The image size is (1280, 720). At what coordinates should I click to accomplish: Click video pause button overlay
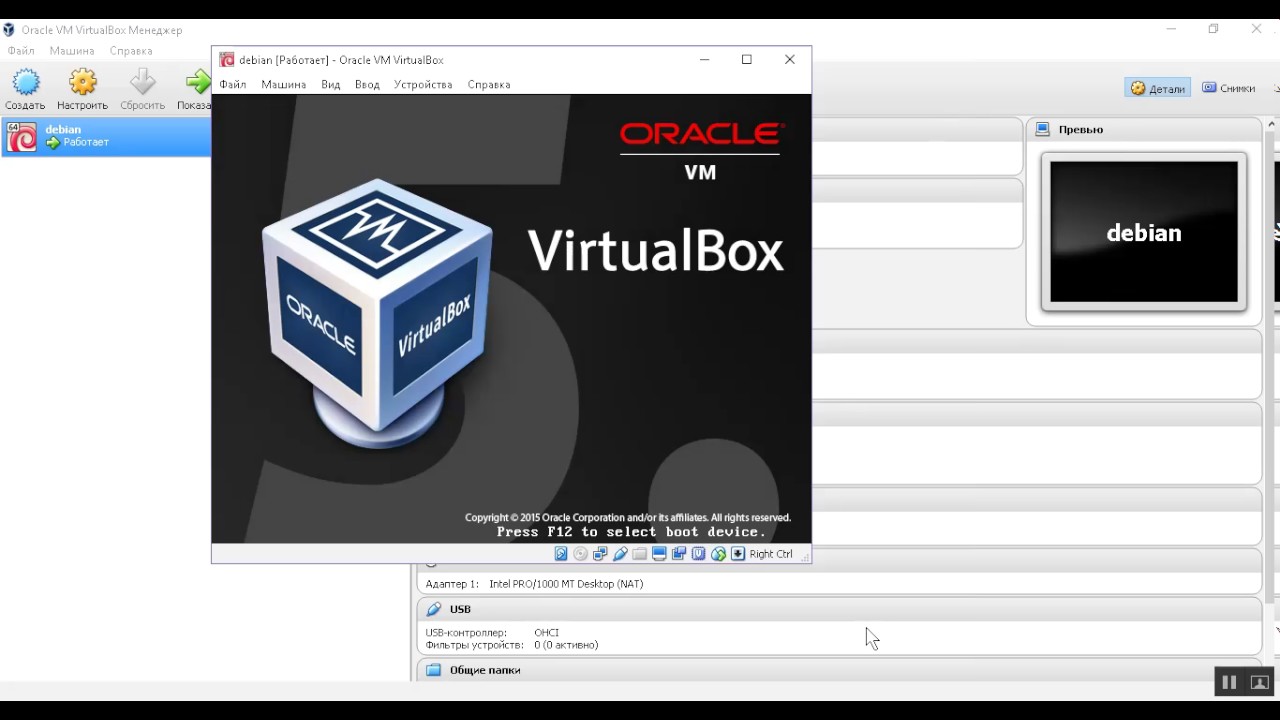point(1229,682)
